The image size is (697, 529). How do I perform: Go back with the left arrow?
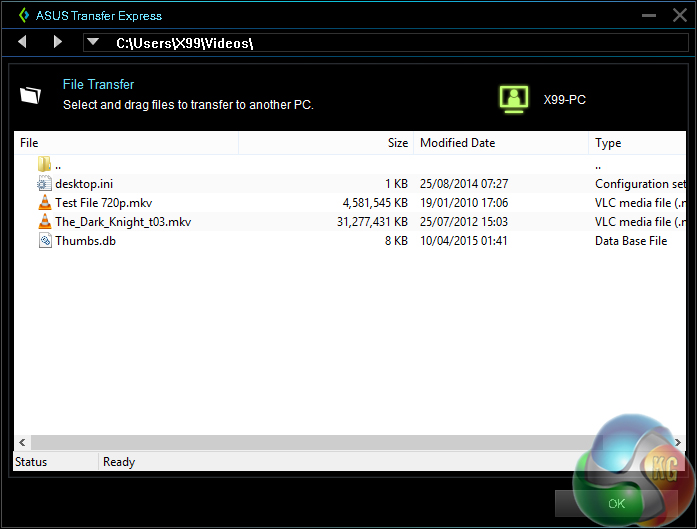(x=22, y=42)
